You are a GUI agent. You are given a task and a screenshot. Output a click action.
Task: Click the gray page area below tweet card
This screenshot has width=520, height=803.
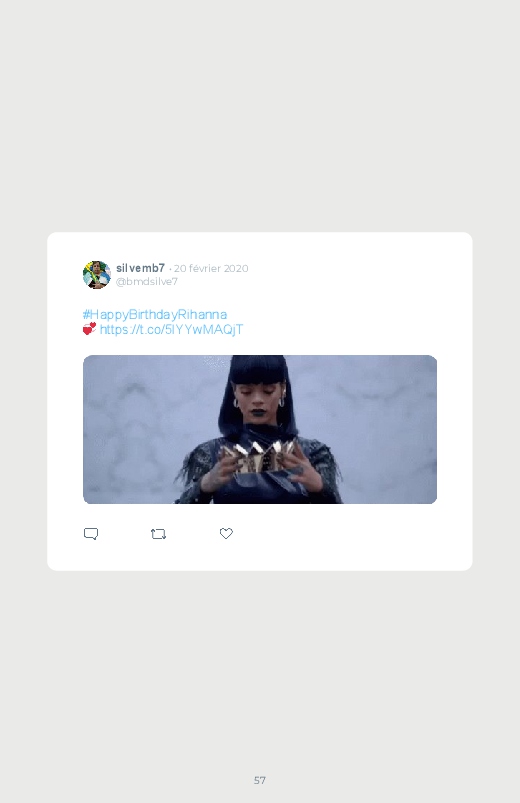(x=260, y=666)
